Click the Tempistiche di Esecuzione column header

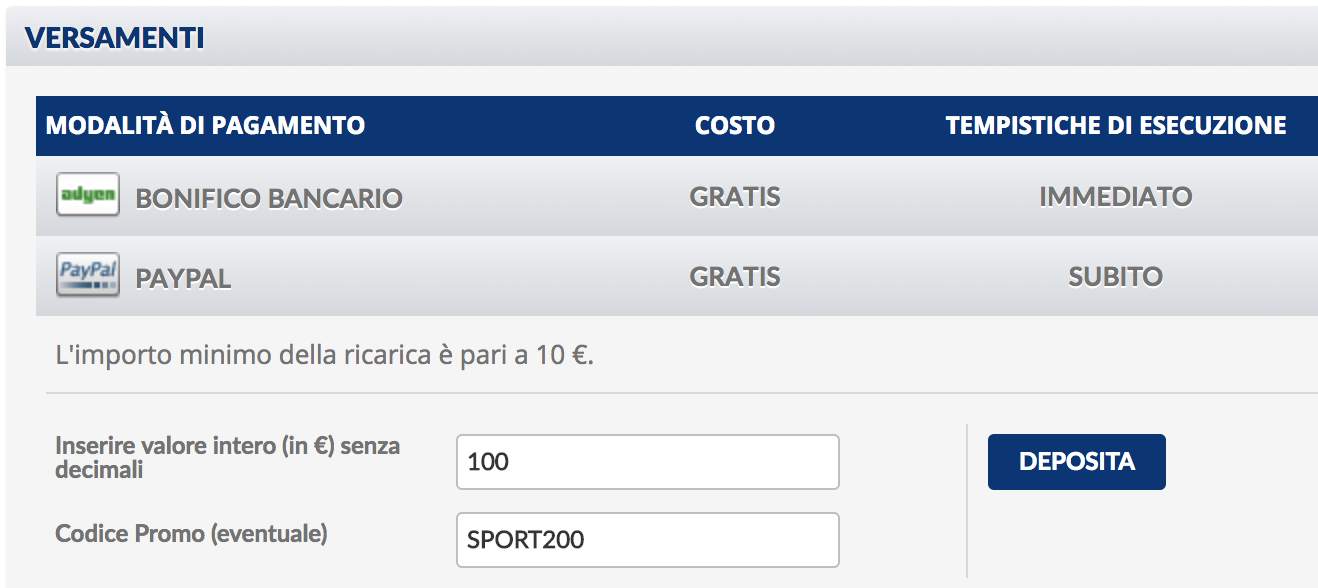click(1115, 126)
